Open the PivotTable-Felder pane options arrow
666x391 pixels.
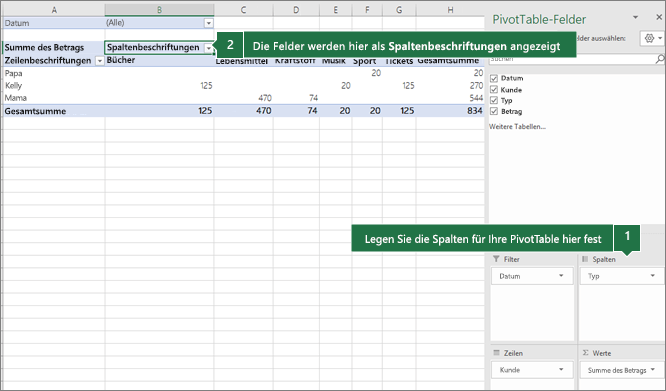[635, 17]
